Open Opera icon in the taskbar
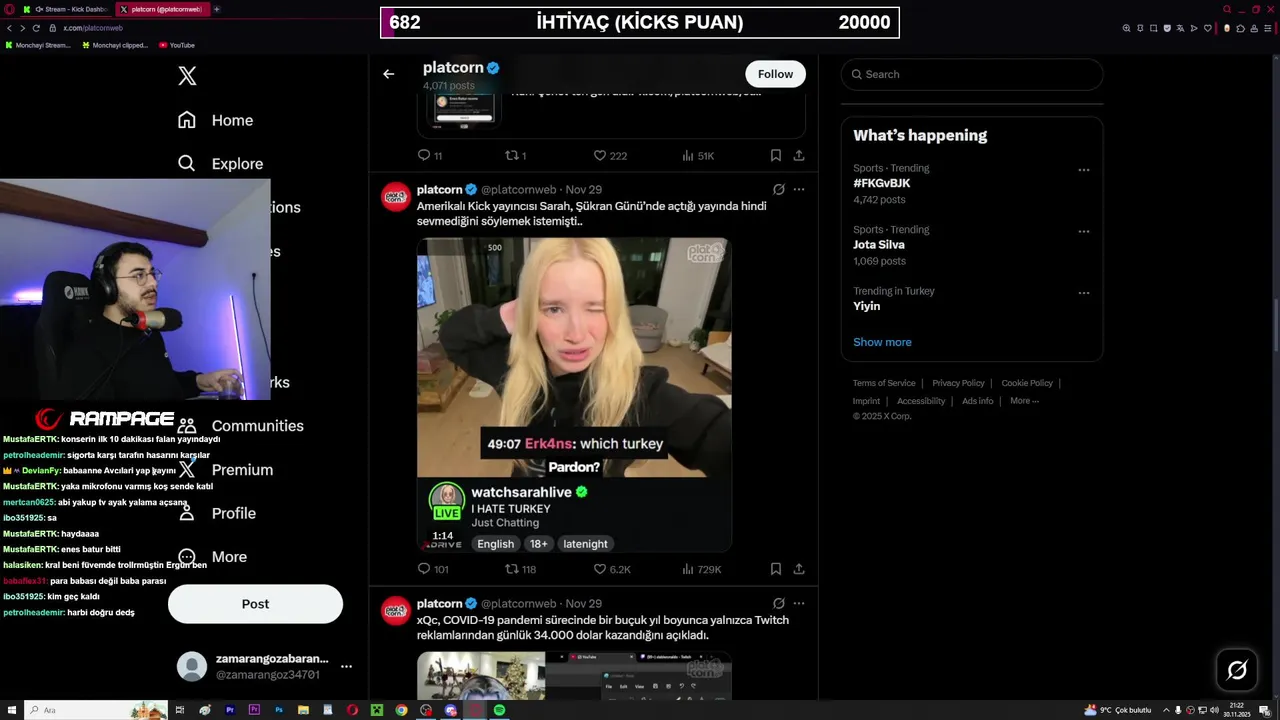This screenshot has height=720, width=1280. 352,710
